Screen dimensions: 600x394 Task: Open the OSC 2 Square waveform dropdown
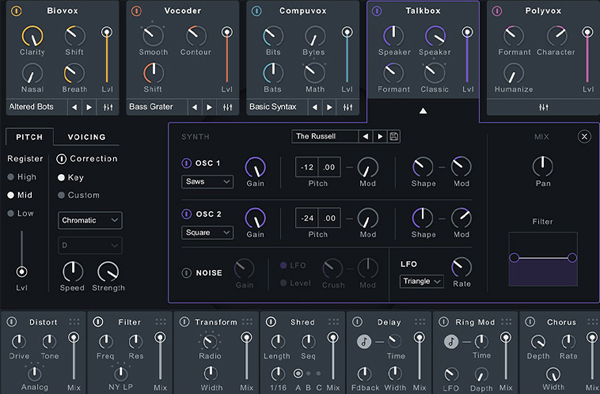[207, 233]
